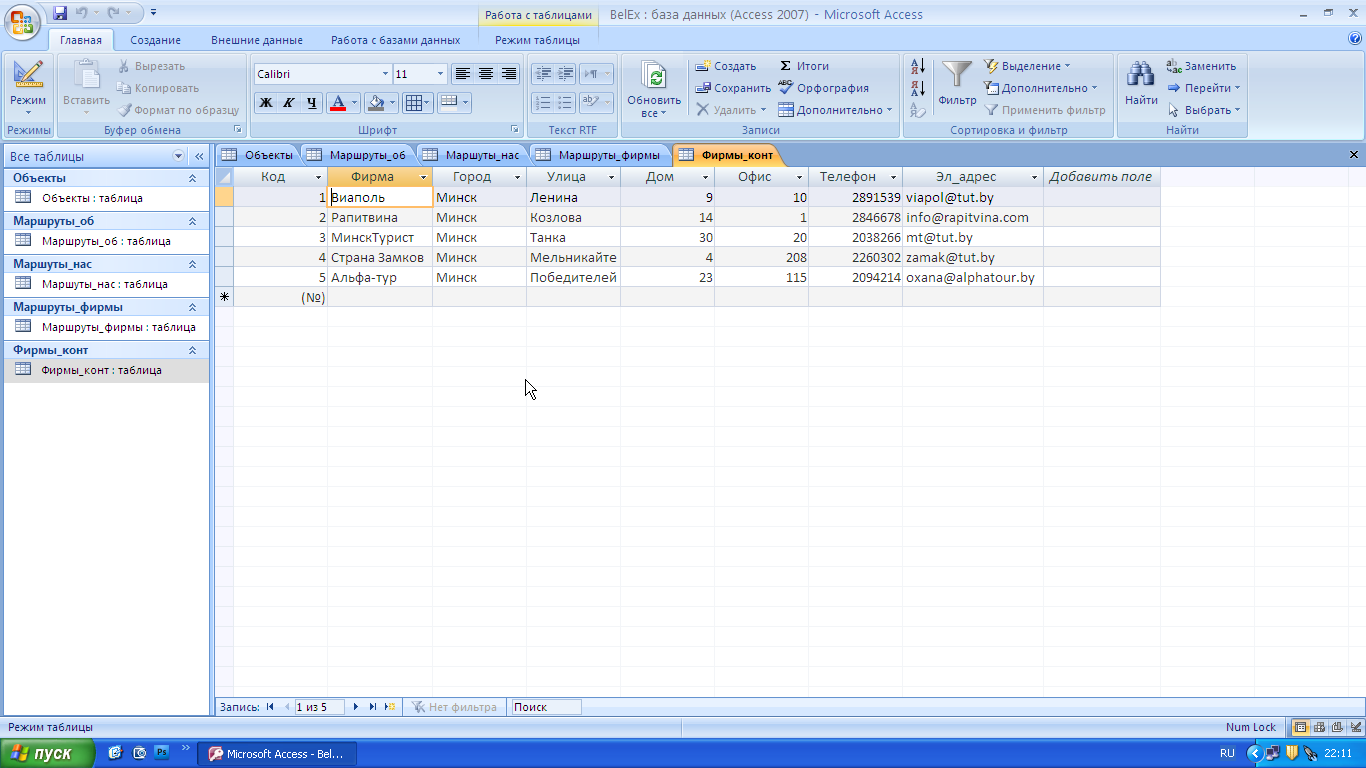Open Итоги totals button

pos(804,66)
